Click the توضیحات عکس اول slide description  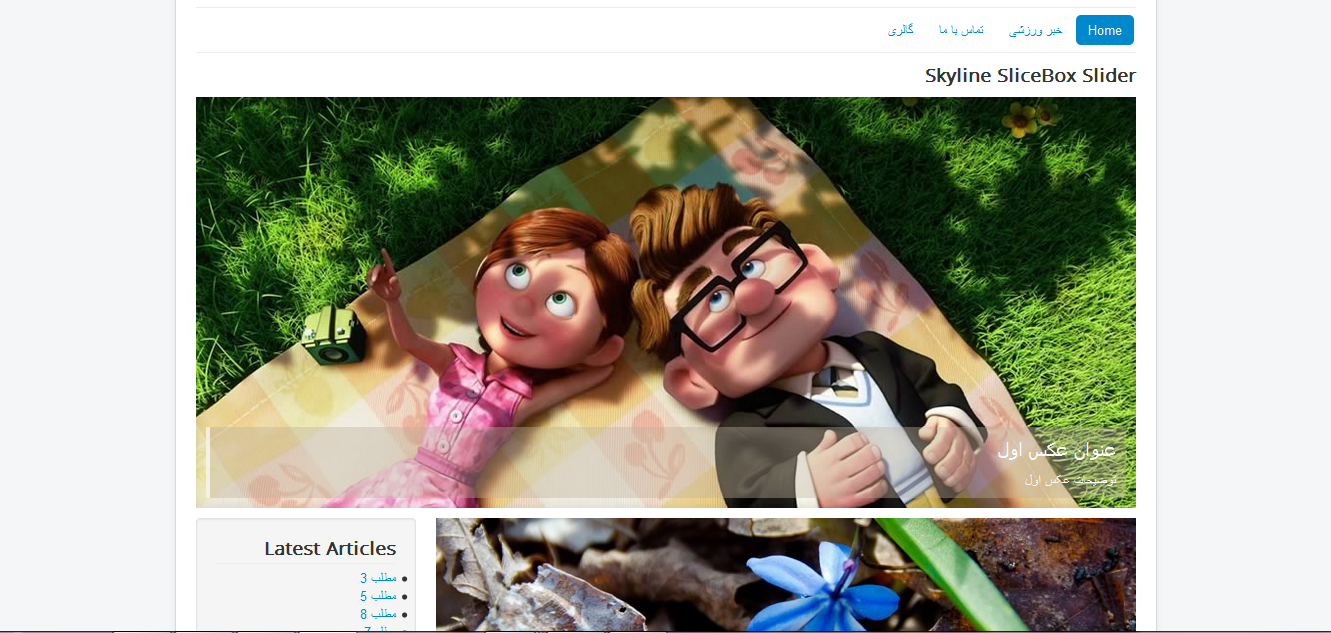tap(1070, 479)
